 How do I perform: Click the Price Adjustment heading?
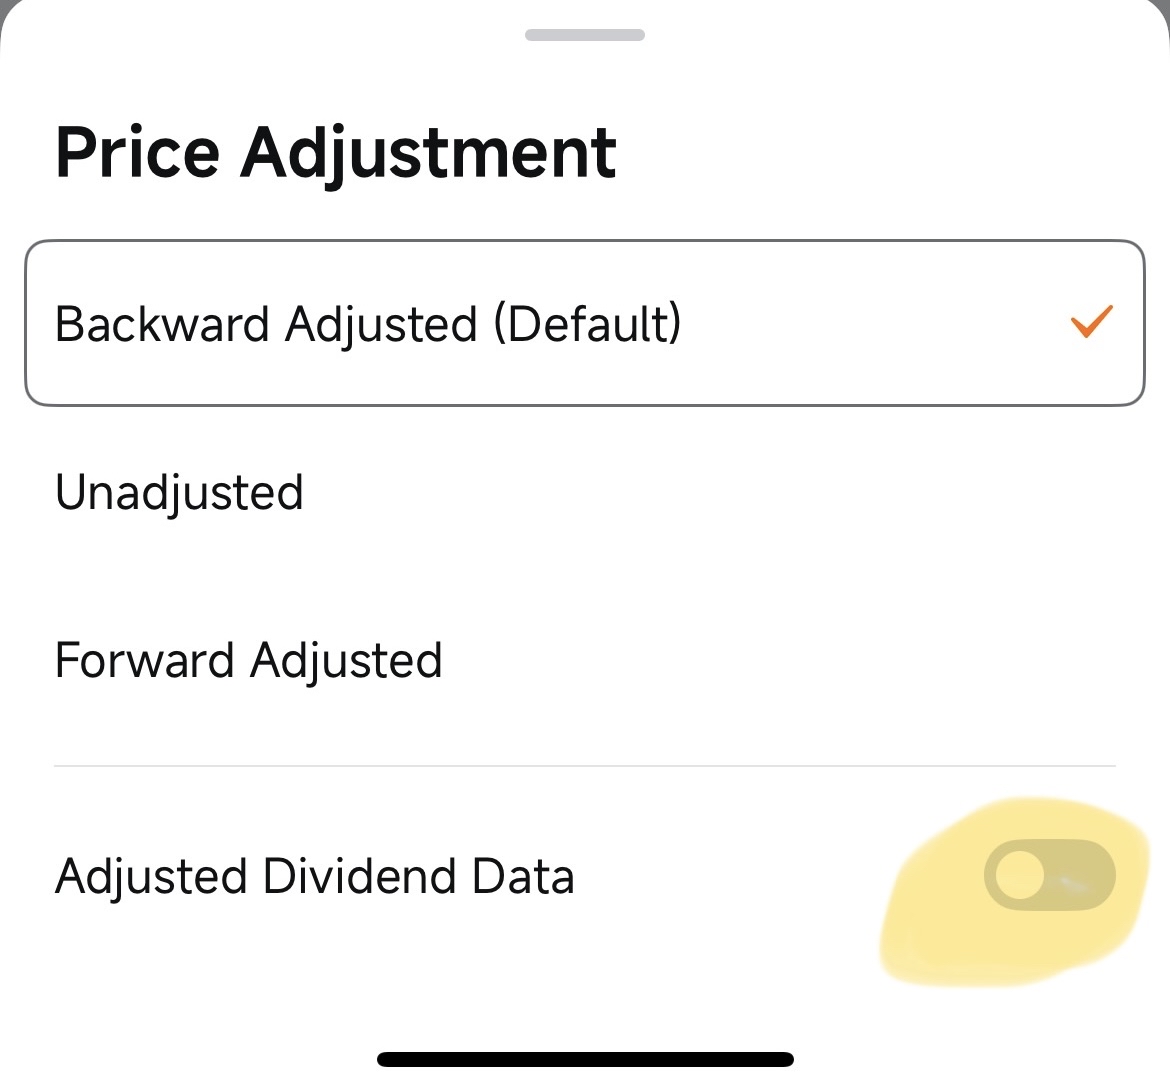coord(336,153)
